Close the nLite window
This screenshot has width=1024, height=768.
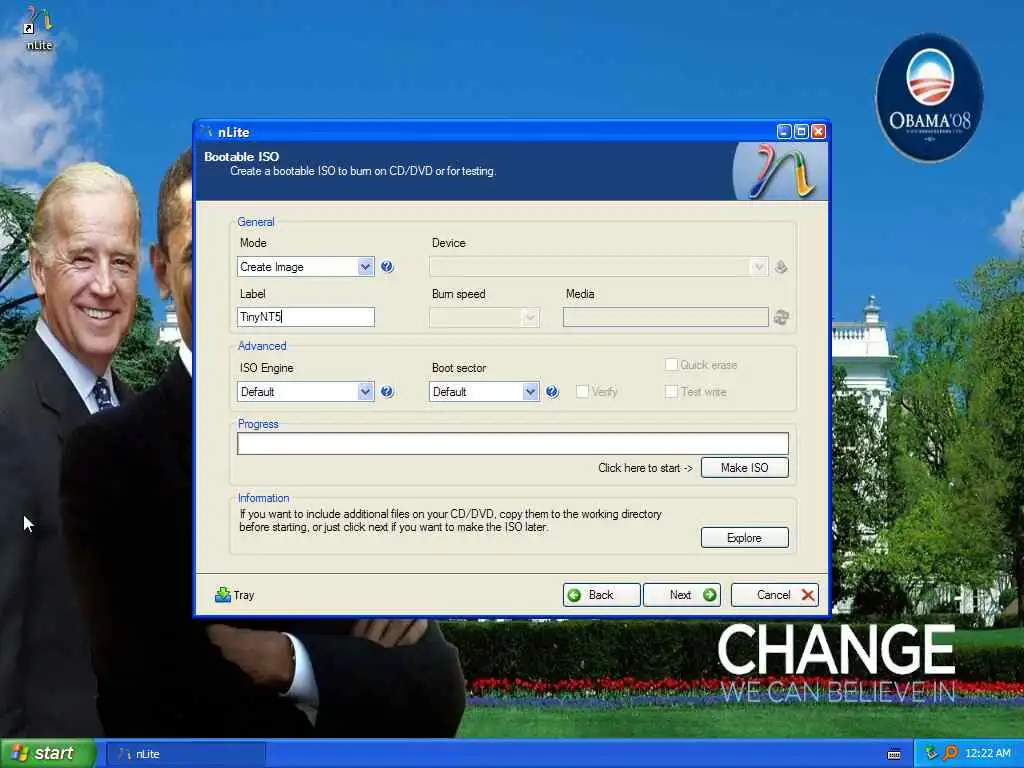pyautogui.click(x=818, y=132)
